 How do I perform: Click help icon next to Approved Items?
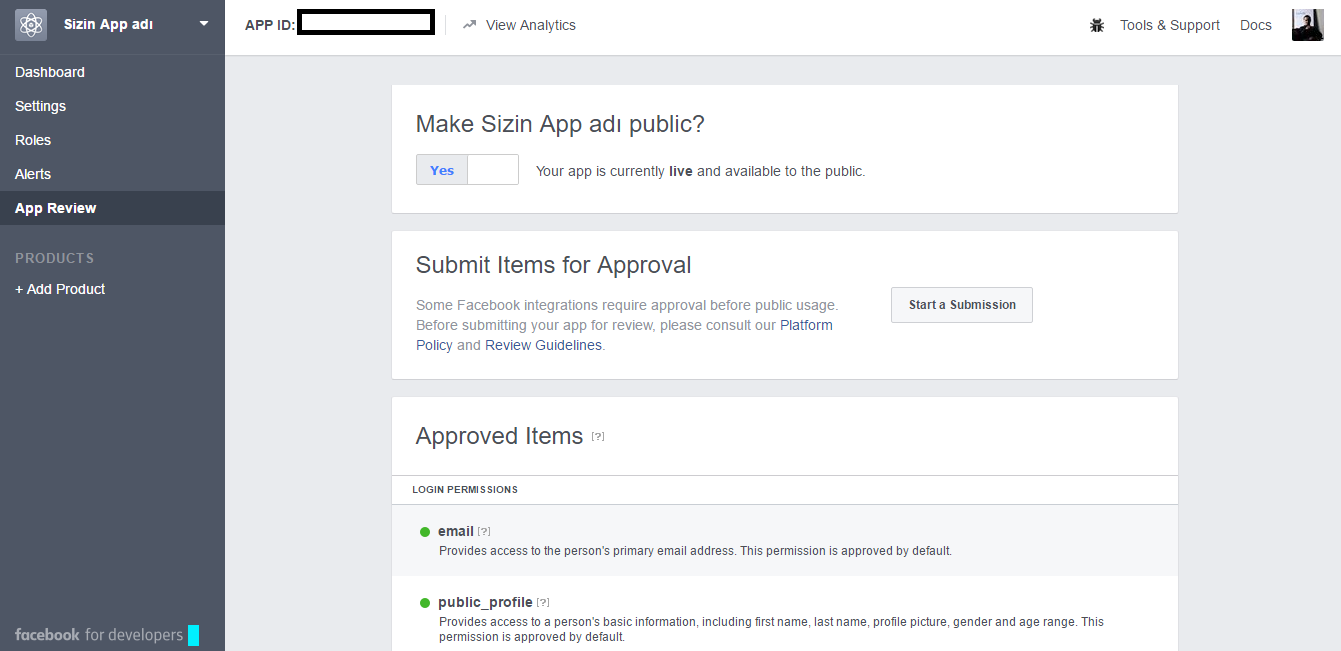point(598,436)
